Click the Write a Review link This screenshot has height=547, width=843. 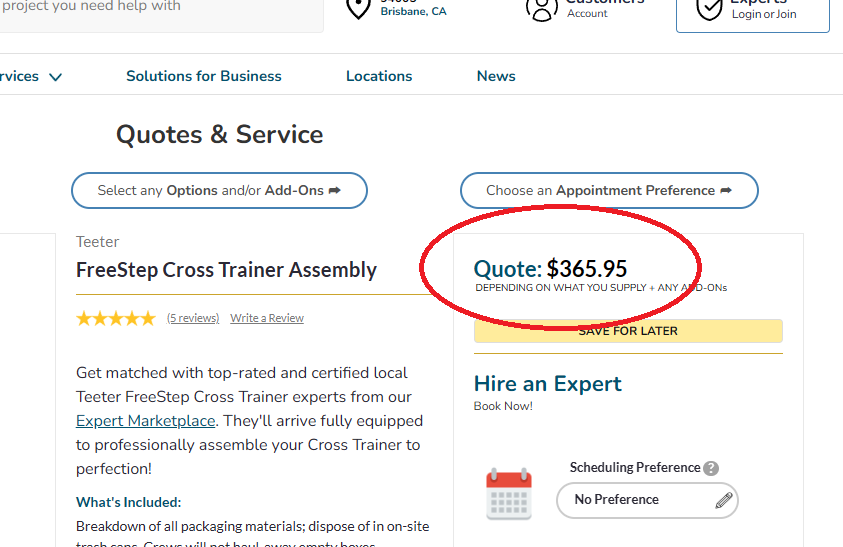click(267, 318)
